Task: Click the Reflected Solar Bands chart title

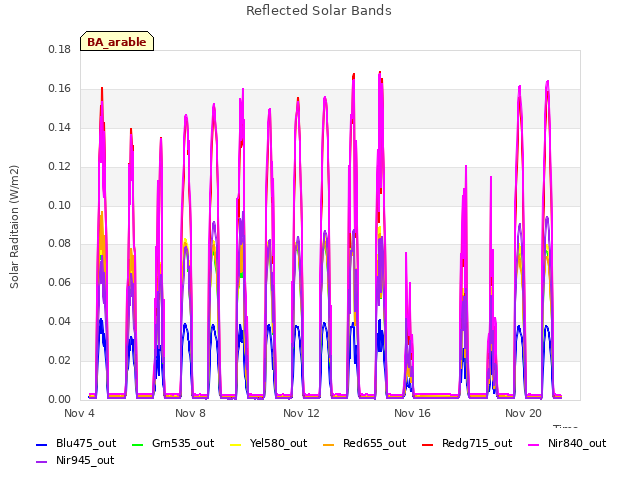Action: tap(319, 11)
